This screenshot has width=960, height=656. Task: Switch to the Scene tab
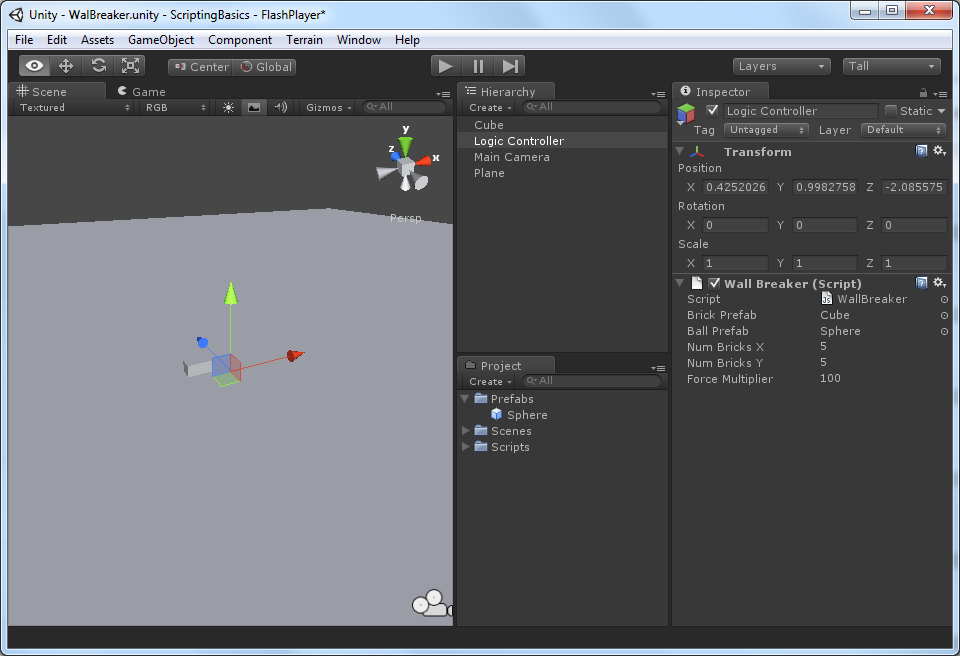tap(58, 91)
